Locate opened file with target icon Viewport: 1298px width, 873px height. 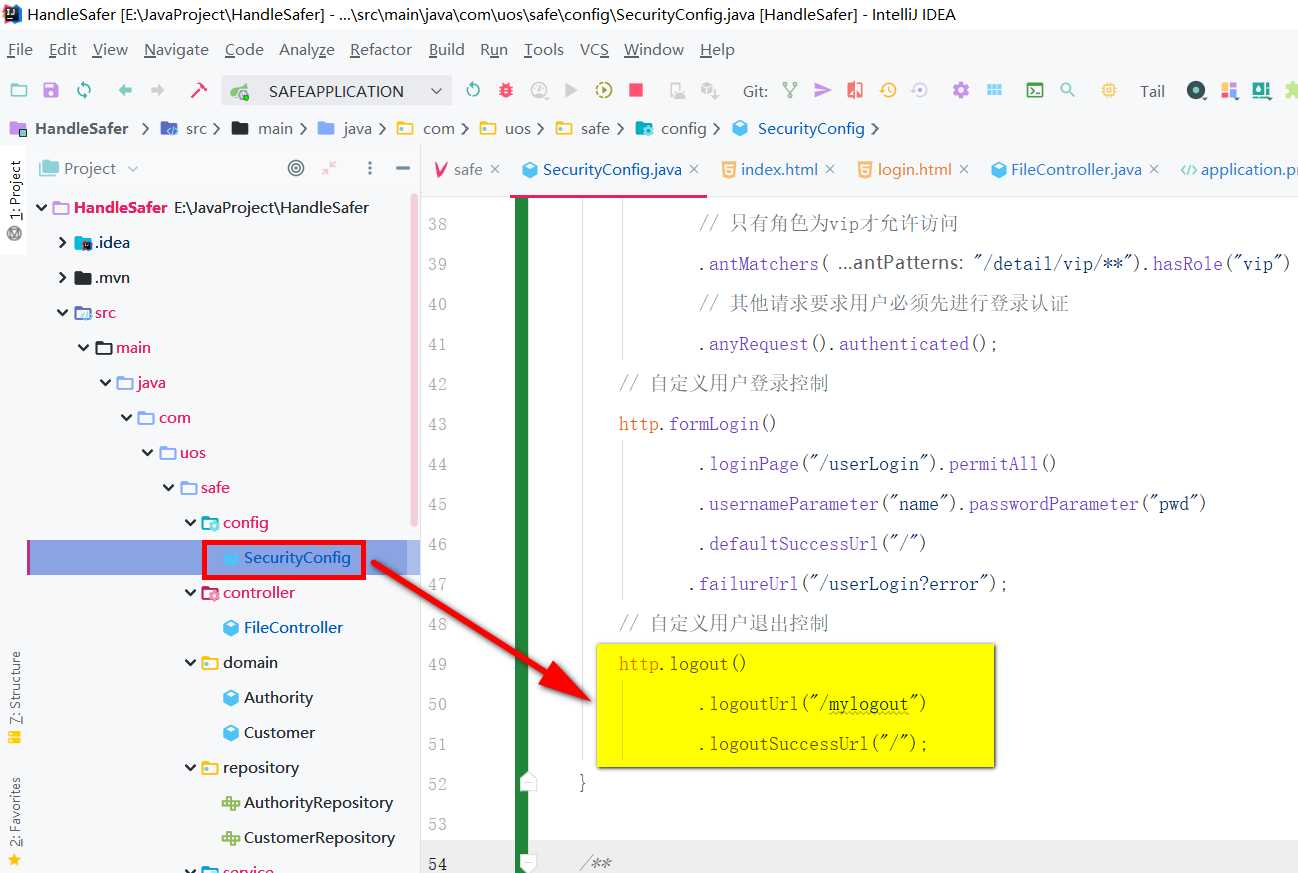pyautogui.click(x=296, y=168)
